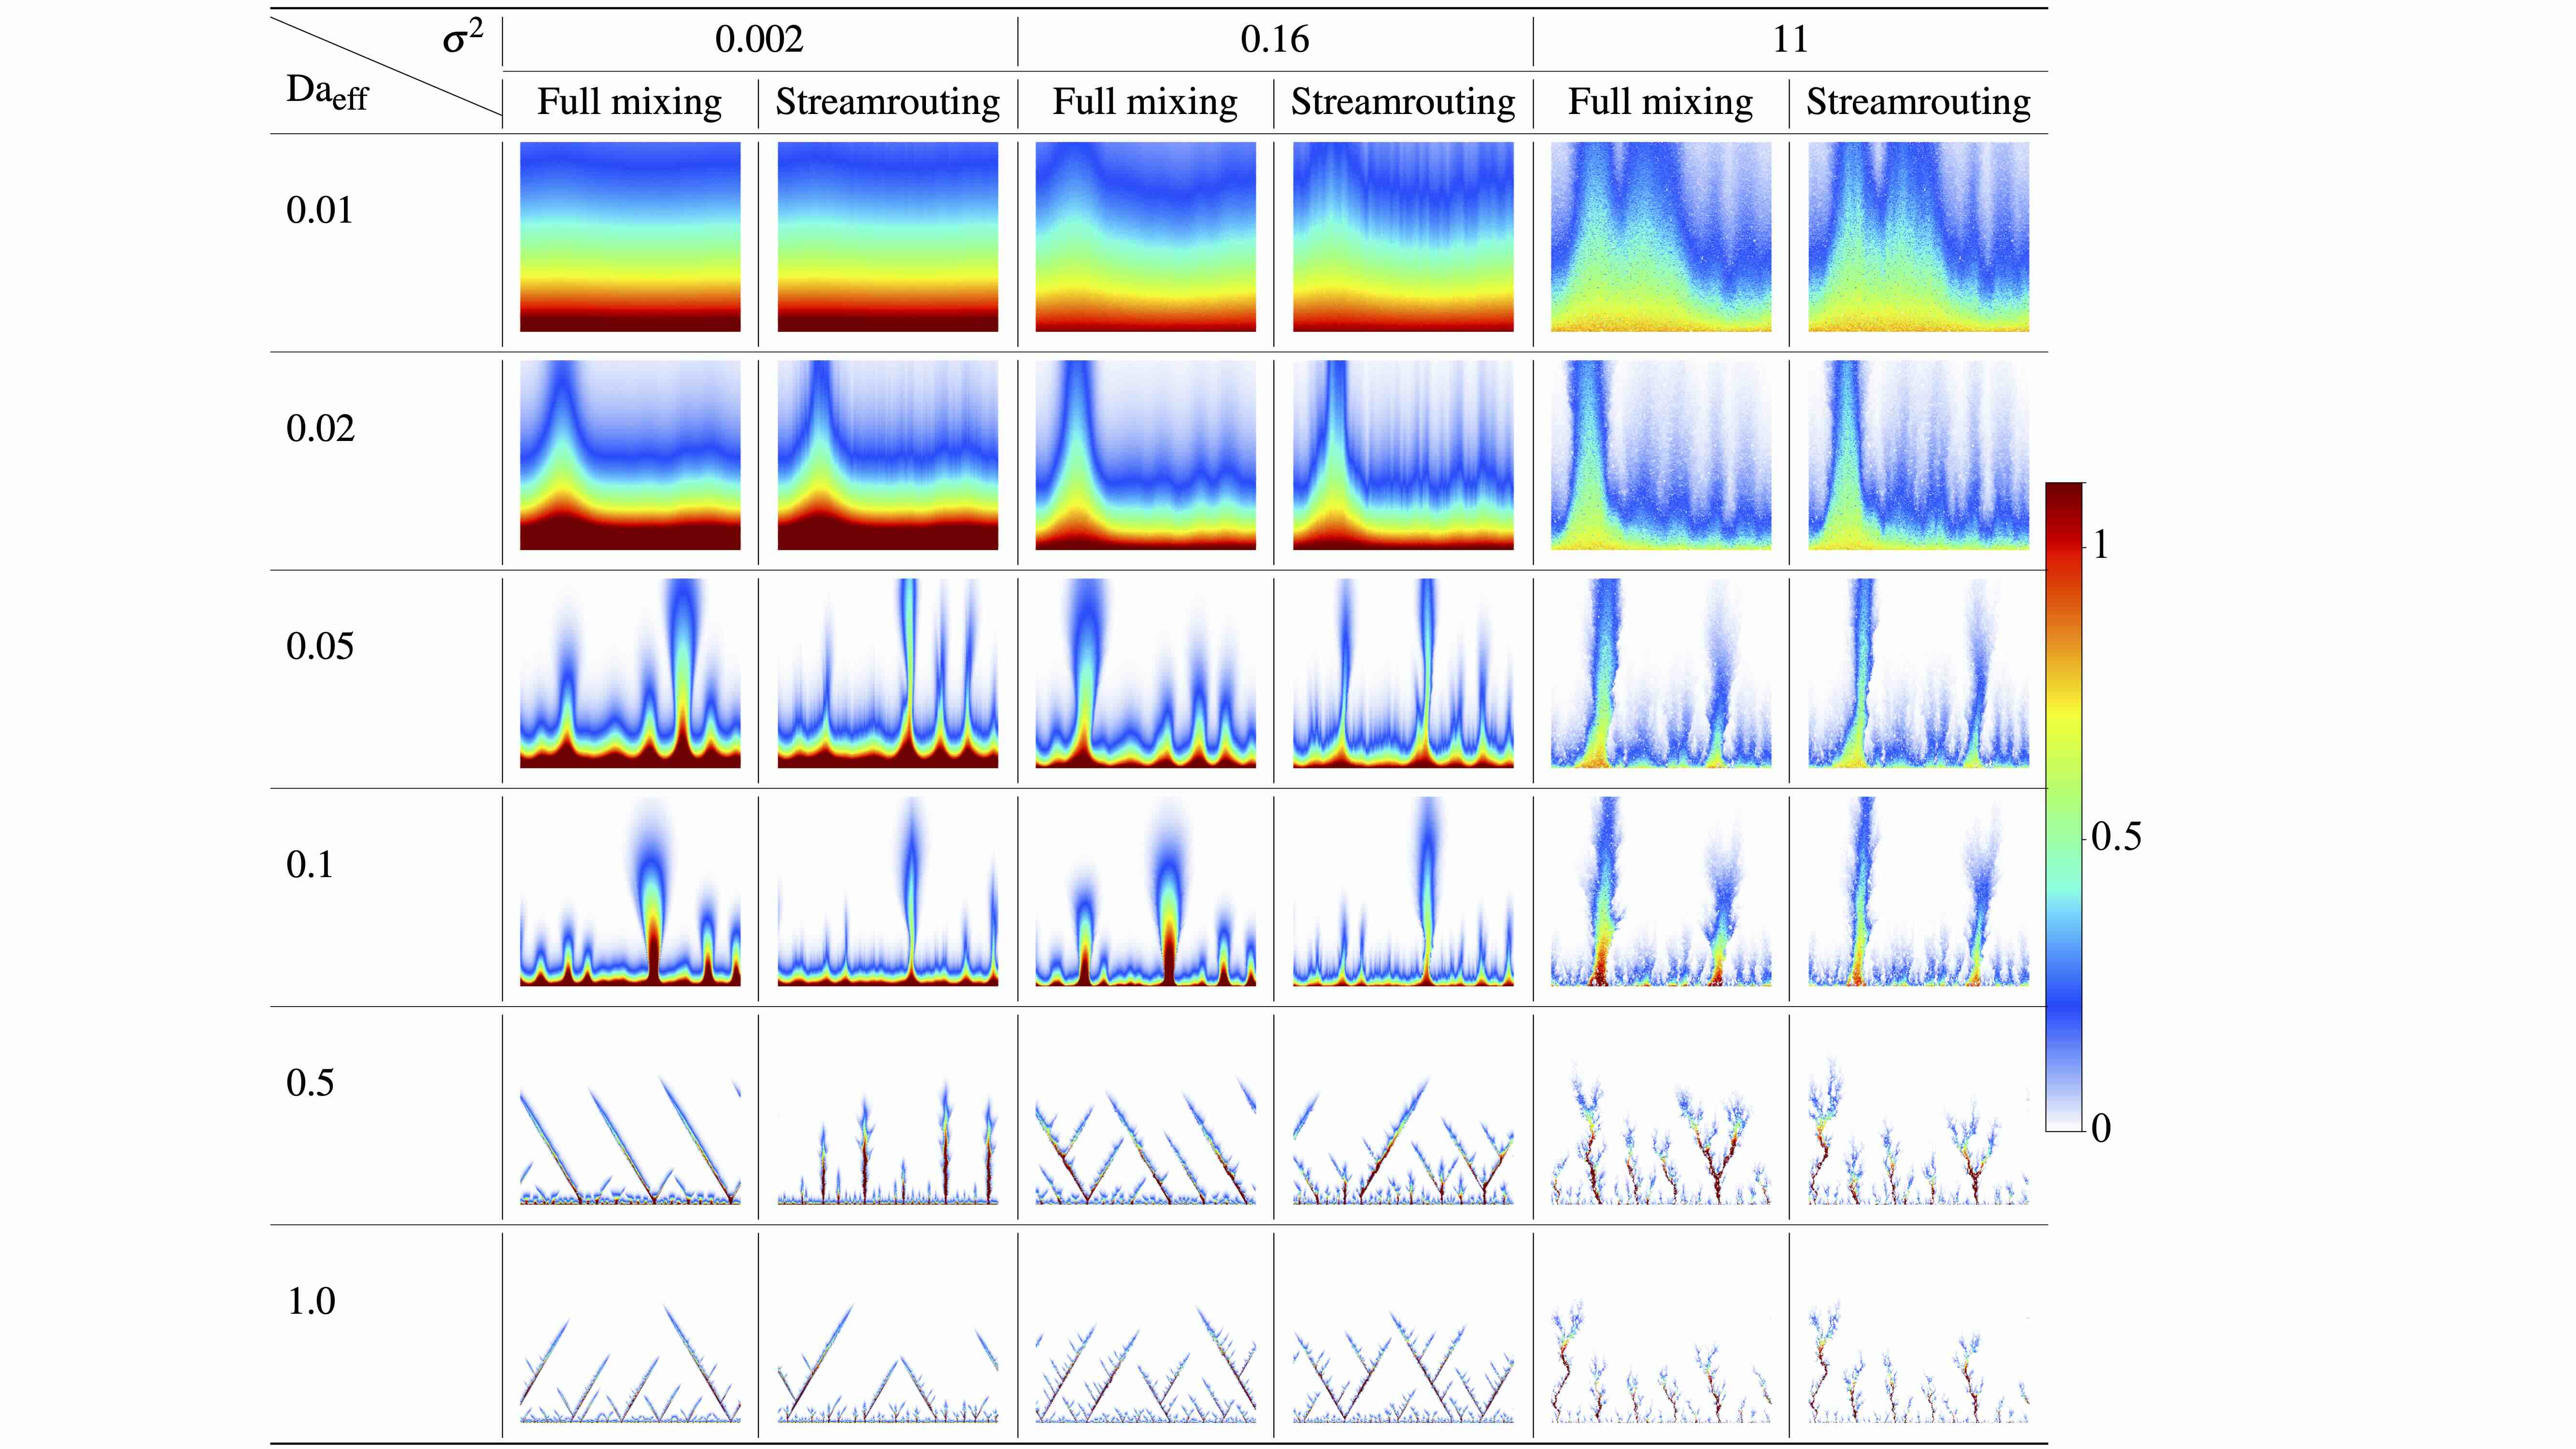Click the rainbow colorbar gradient strip
Image resolution: width=2576 pixels, height=1449 pixels.
pyautogui.click(x=2064, y=807)
